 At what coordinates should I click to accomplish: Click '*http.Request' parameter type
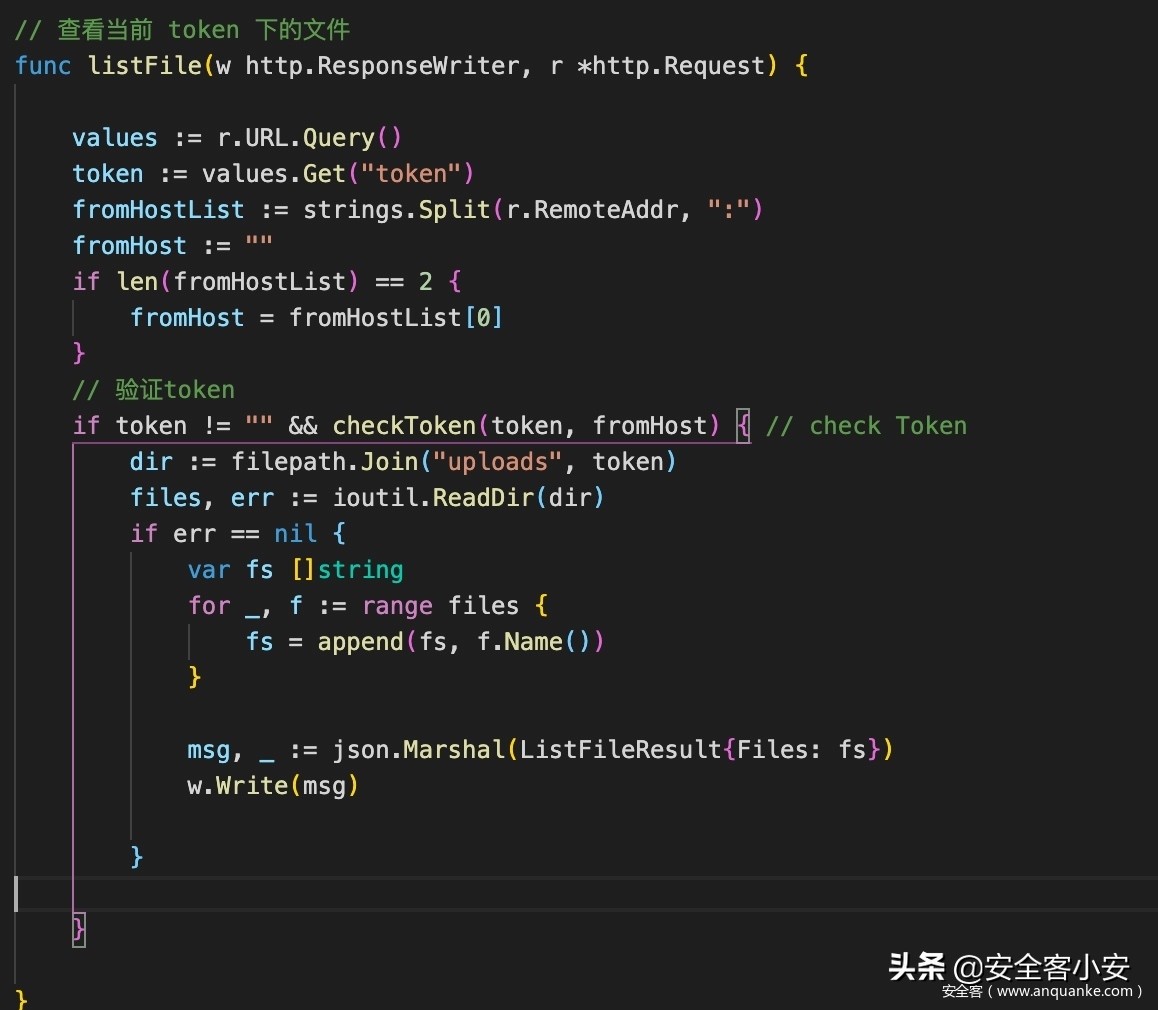click(671, 66)
